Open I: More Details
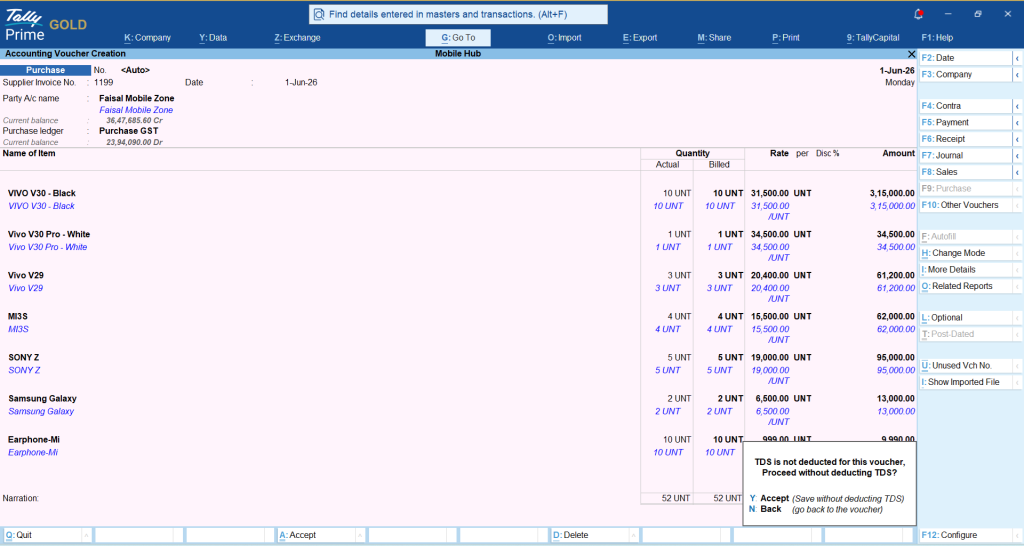This screenshot has height=546, width=1024. click(965, 269)
